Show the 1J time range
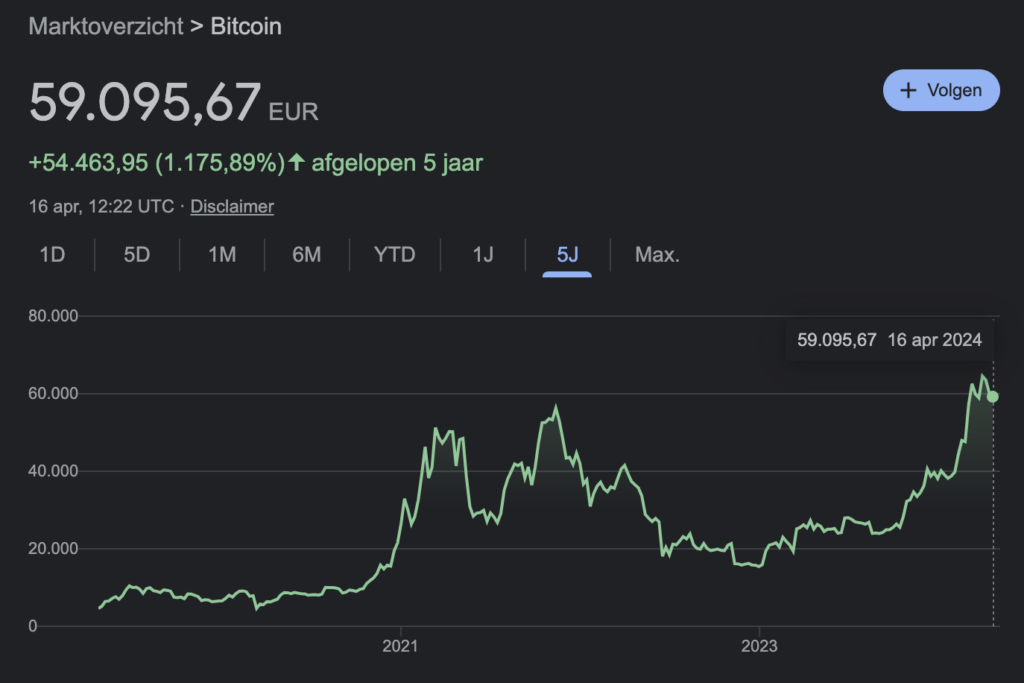The height and width of the screenshot is (683, 1024). [x=483, y=254]
